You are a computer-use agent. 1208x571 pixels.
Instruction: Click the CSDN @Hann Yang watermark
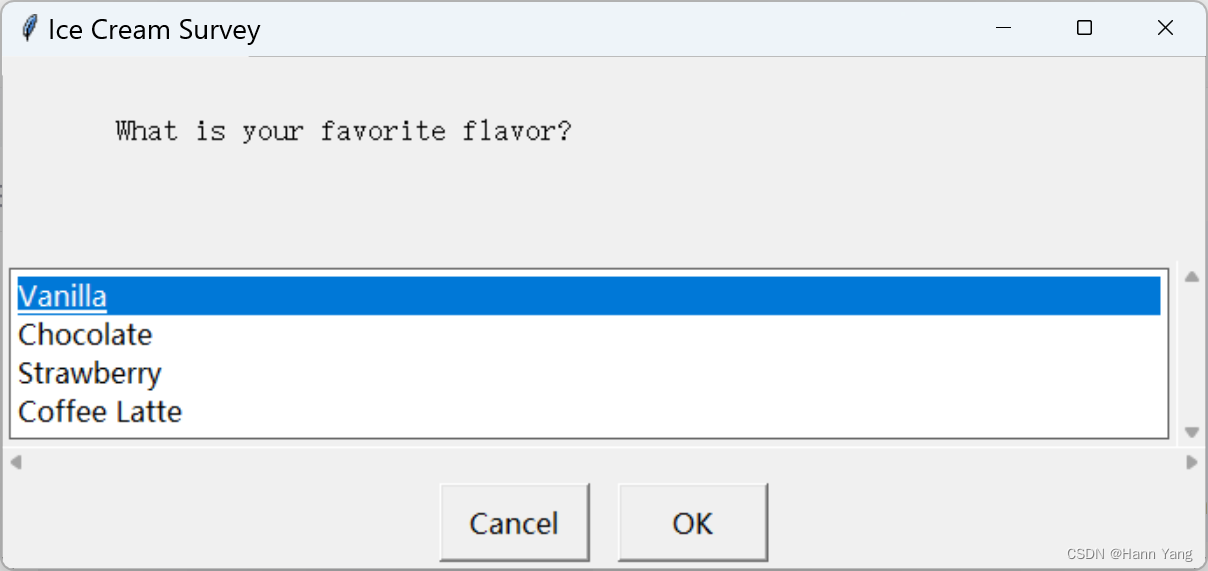tap(1131, 553)
